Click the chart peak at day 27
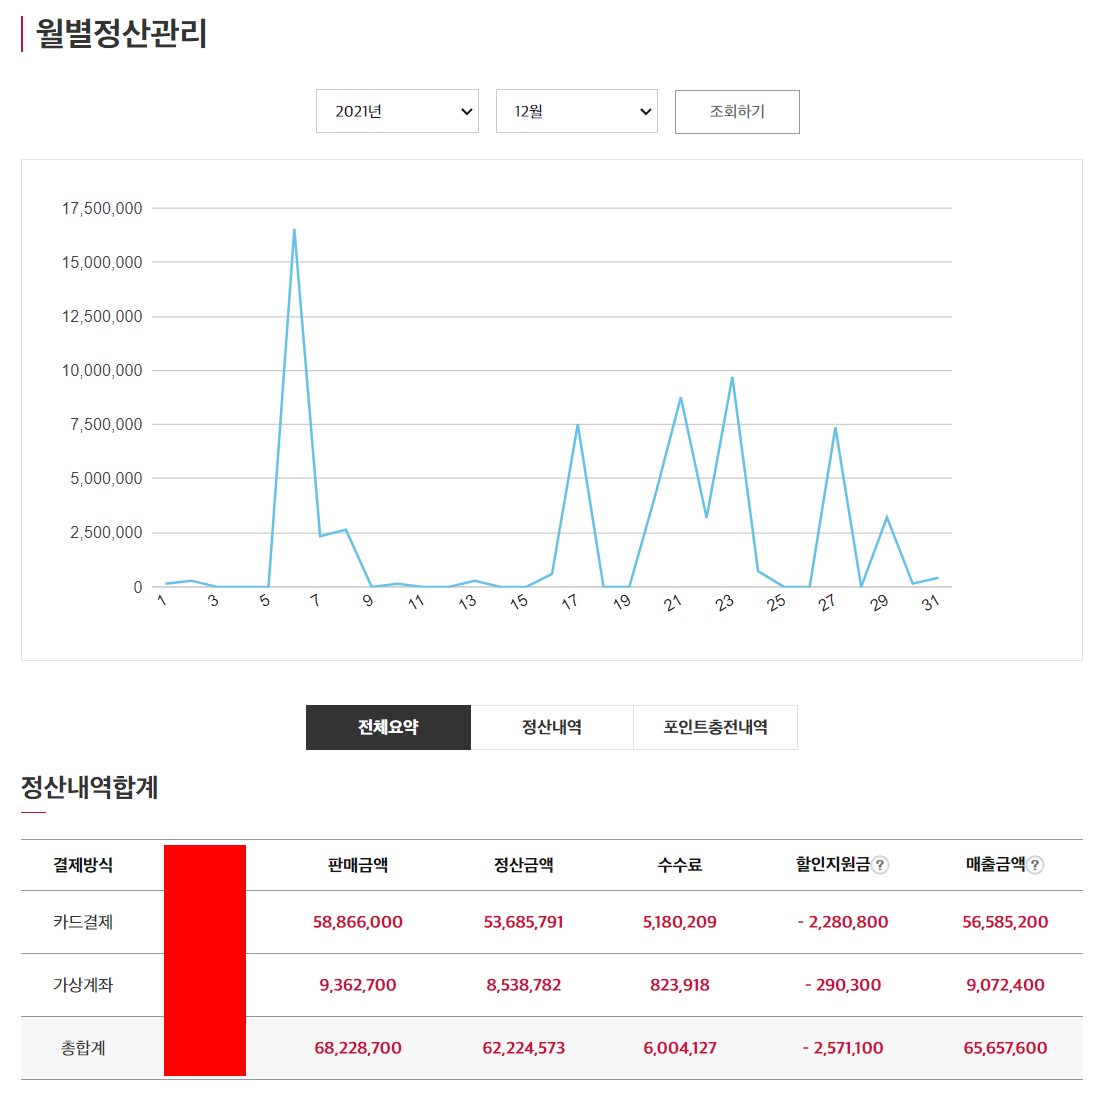 [835, 428]
